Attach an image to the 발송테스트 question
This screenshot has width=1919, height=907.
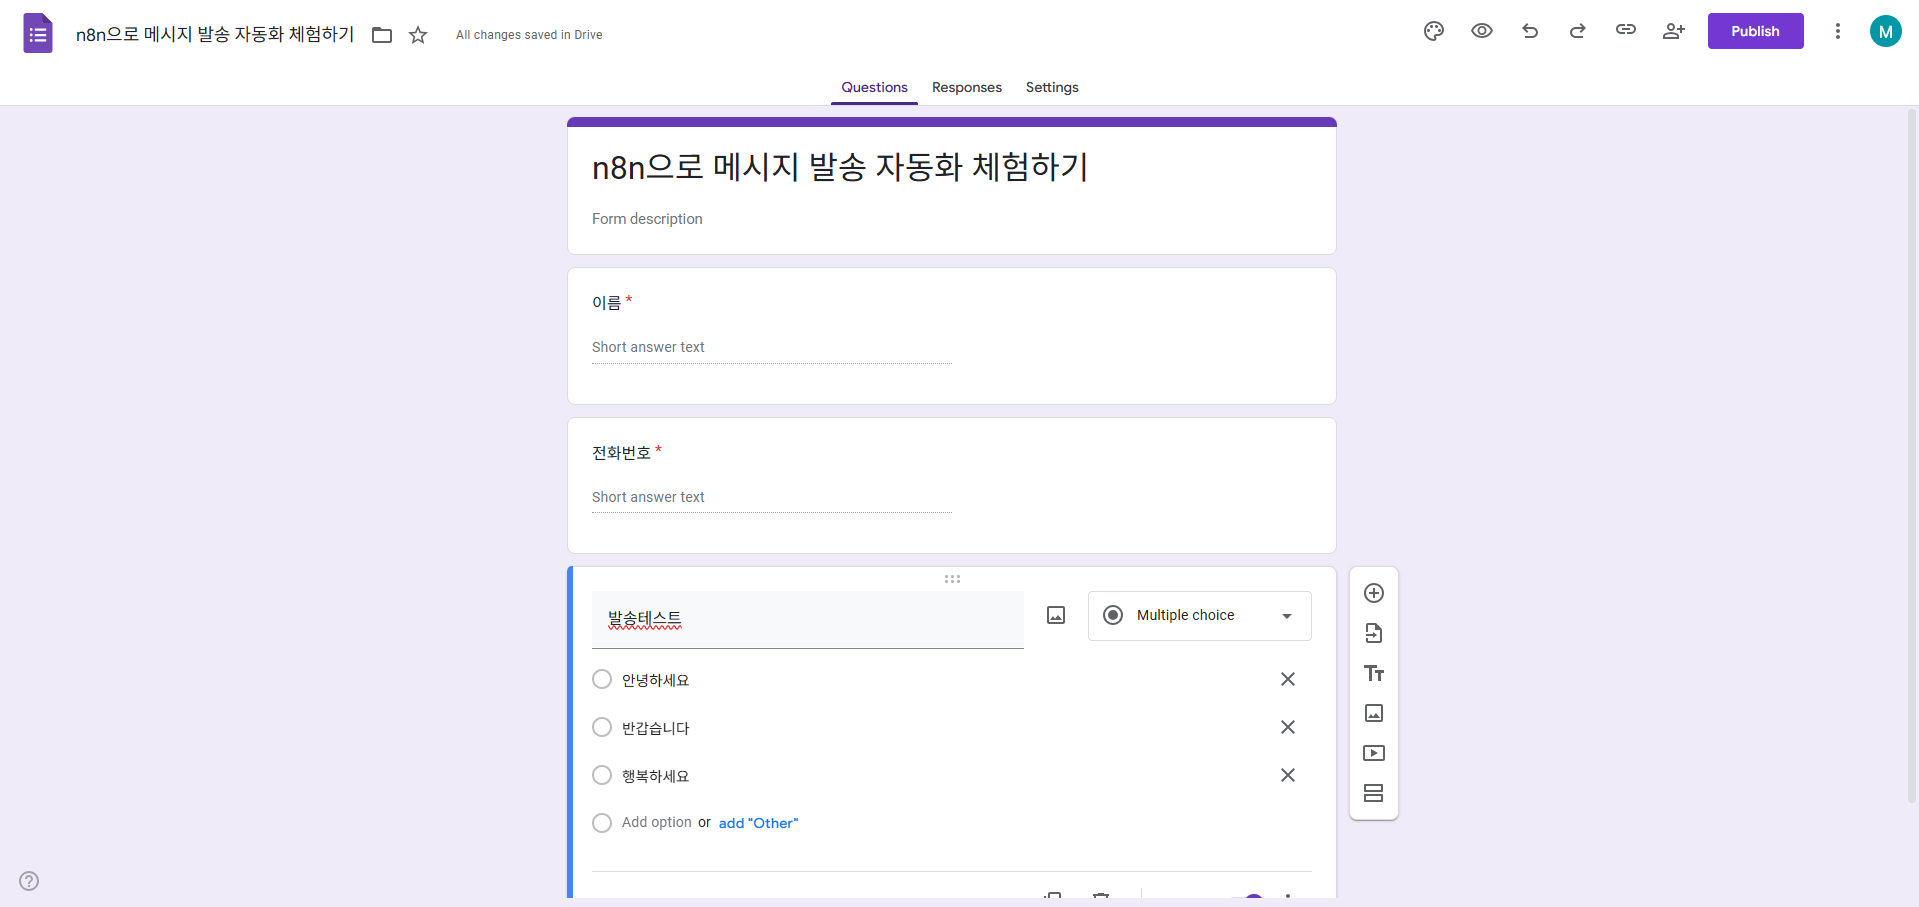click(x=1055, y=615)
